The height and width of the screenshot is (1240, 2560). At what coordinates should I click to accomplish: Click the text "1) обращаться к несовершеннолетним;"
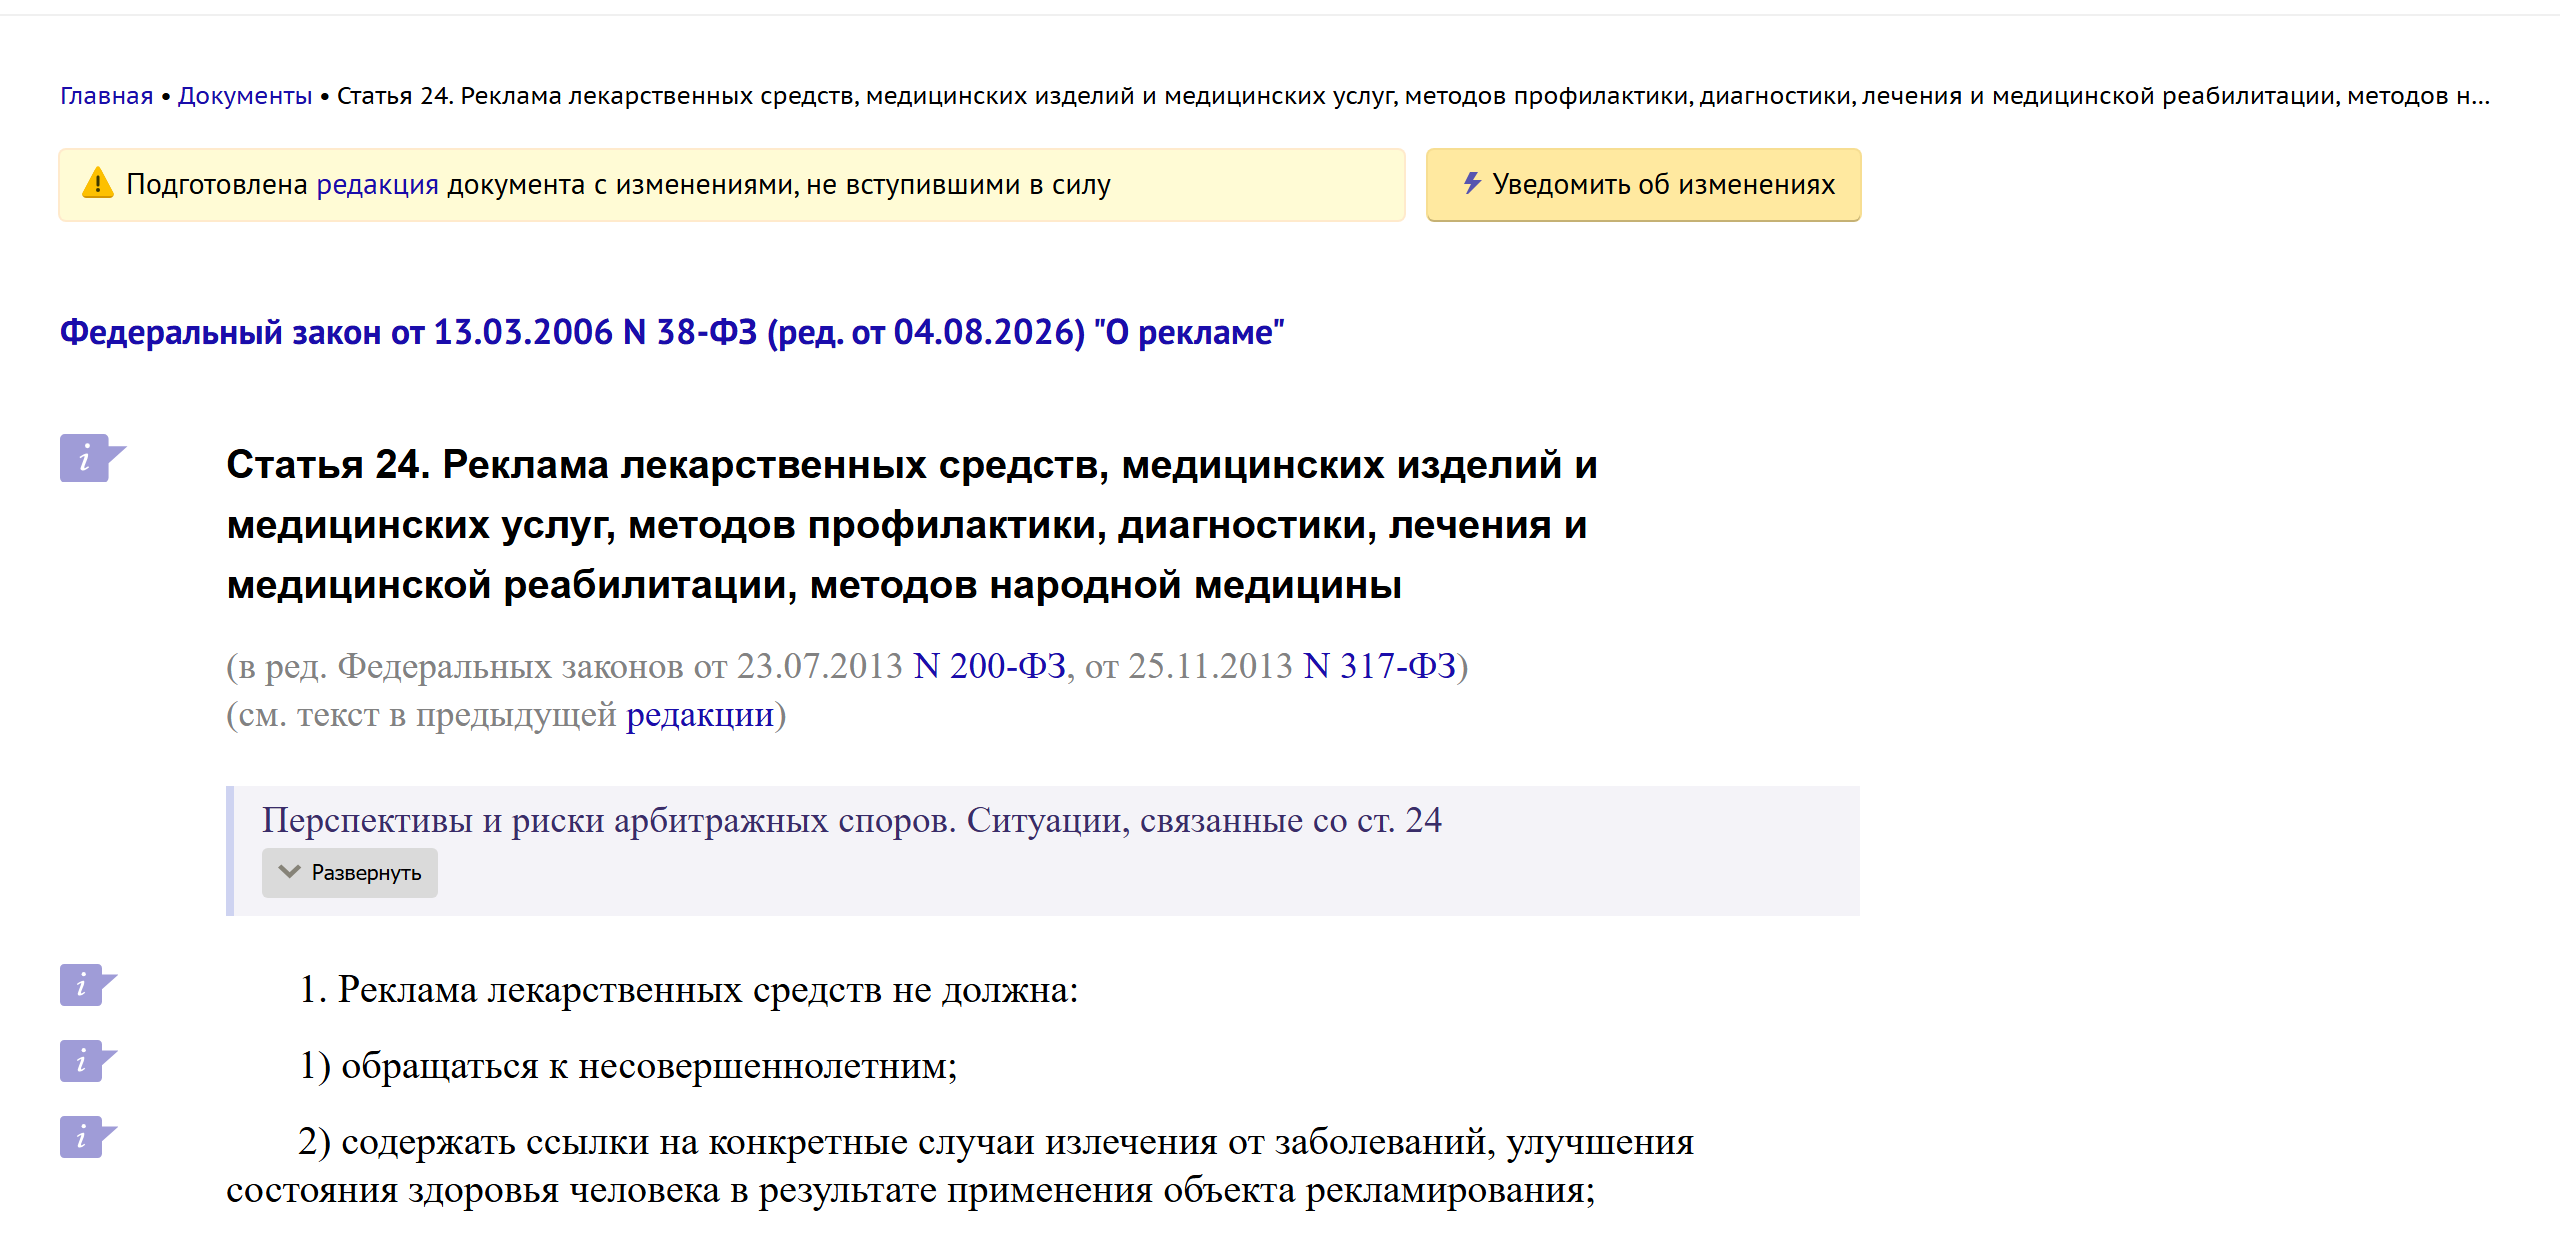pos(628,1066)
